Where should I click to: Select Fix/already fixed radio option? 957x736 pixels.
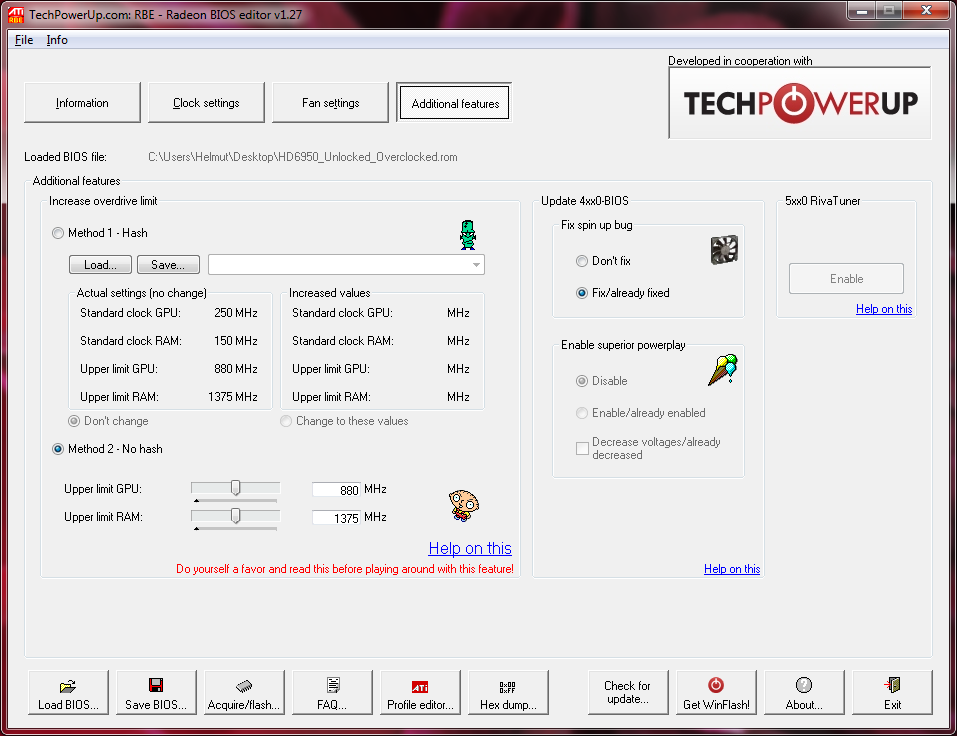pos(582,293)
